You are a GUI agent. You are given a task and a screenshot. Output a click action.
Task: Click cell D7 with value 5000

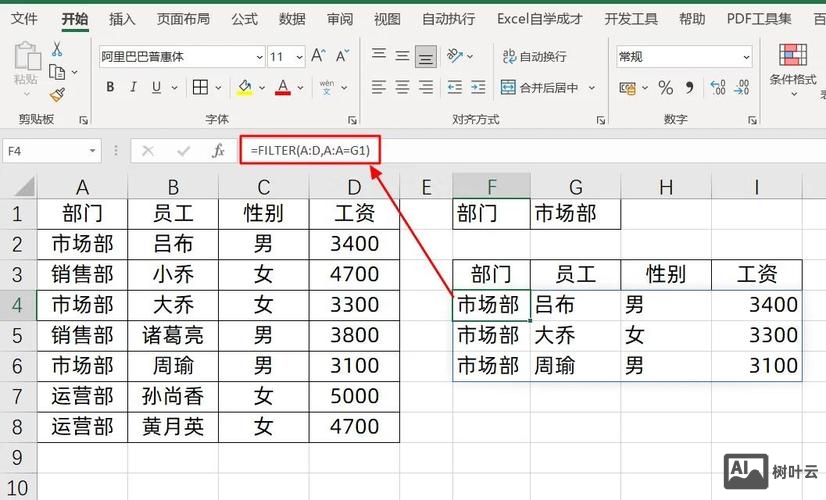(x=354, y=396)
